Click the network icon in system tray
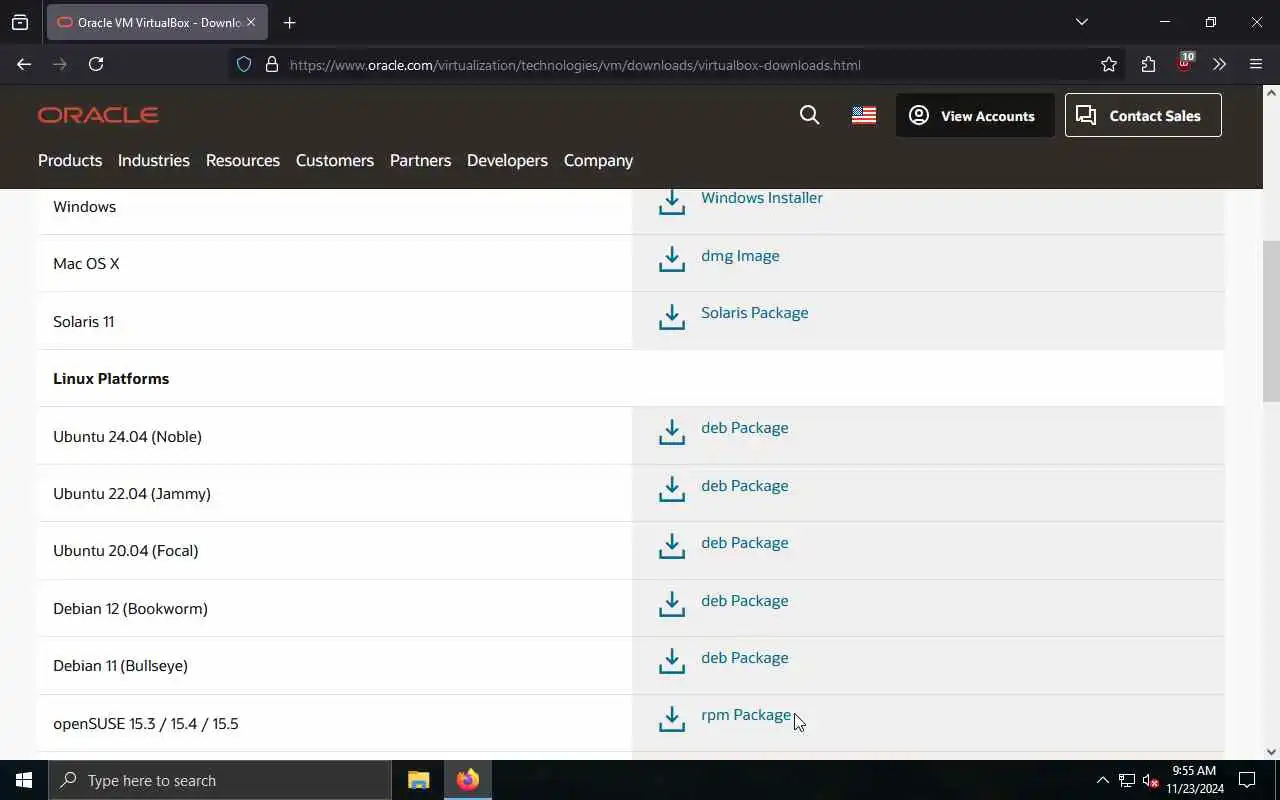 (x=1127, y=780)
